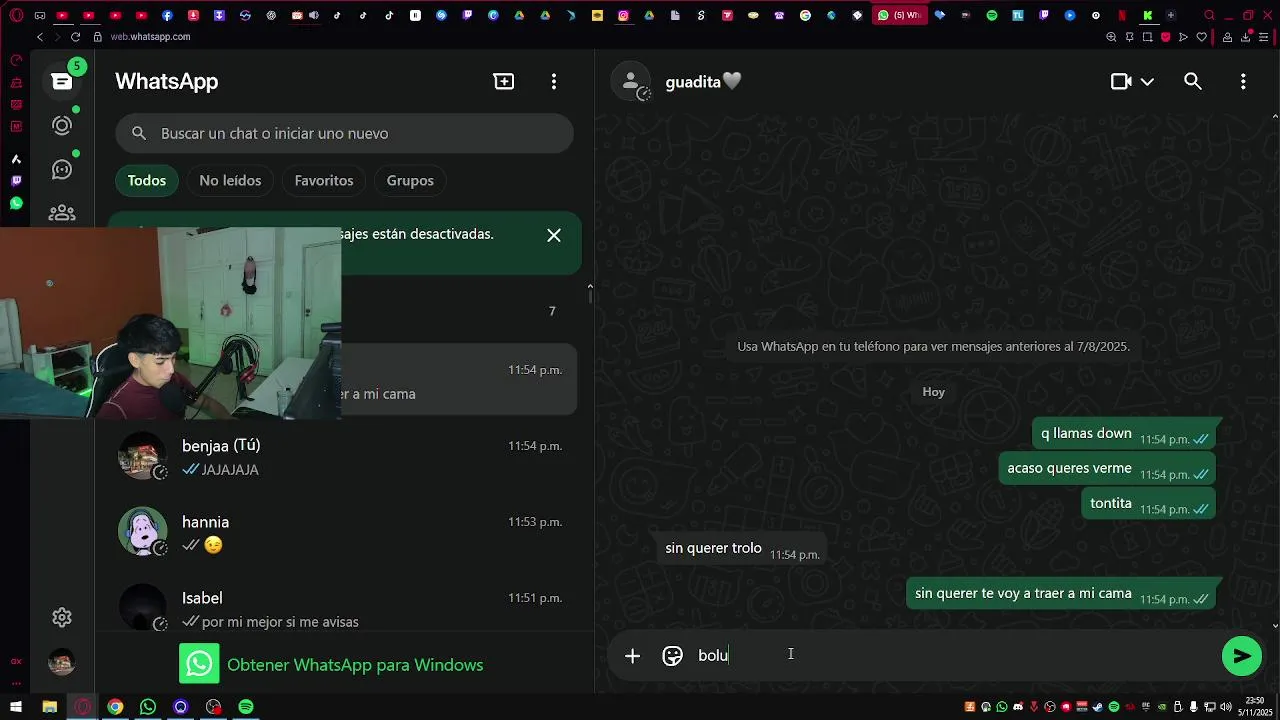Open the Chats icon with 5 badge

point(62,82)
